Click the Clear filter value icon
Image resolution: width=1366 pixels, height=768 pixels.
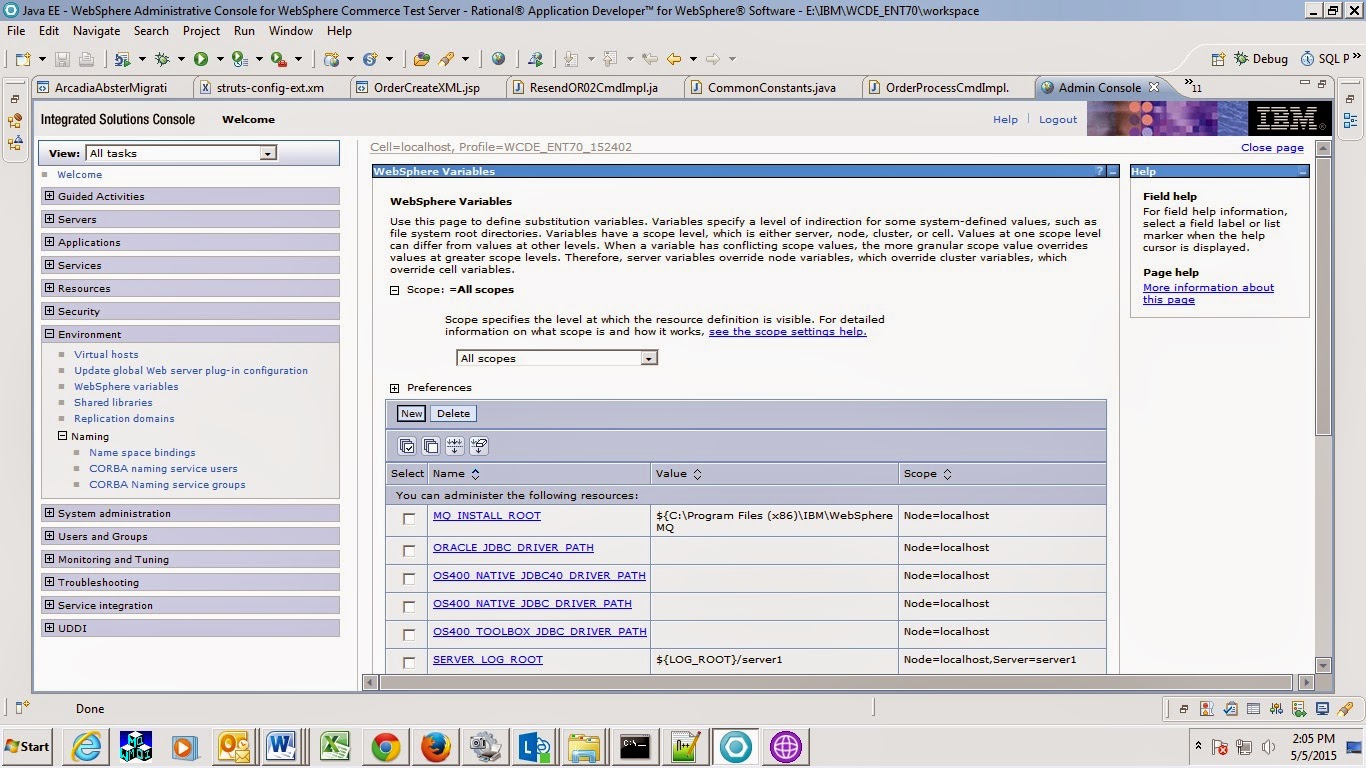click(x=479, y=446)
